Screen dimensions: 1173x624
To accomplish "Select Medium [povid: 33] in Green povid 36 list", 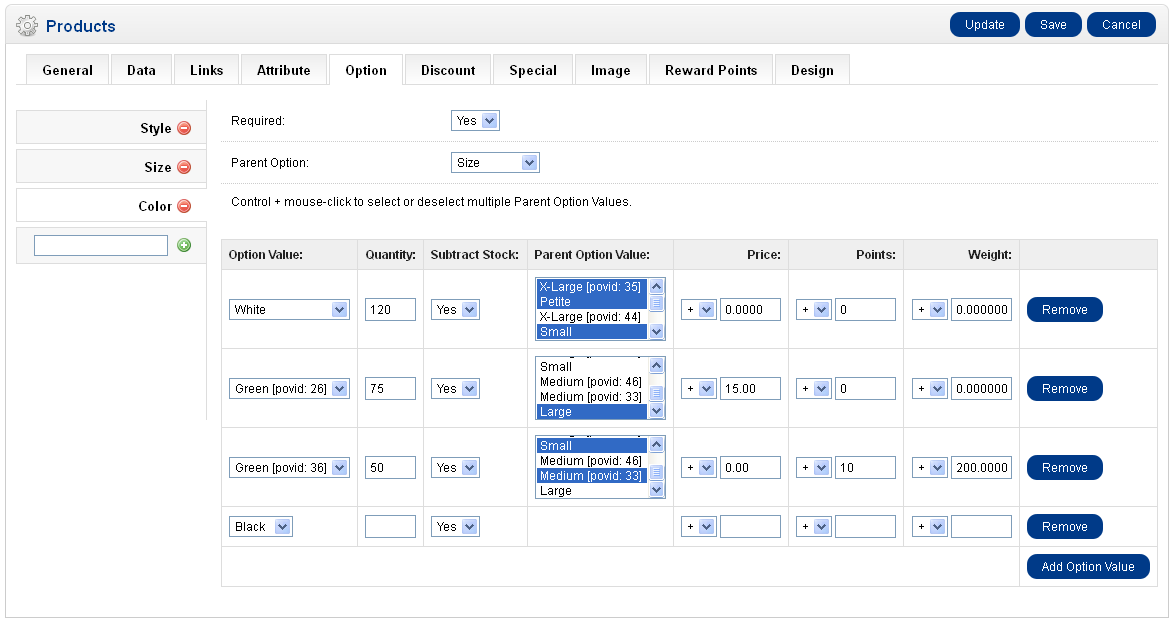I will 592,476.
